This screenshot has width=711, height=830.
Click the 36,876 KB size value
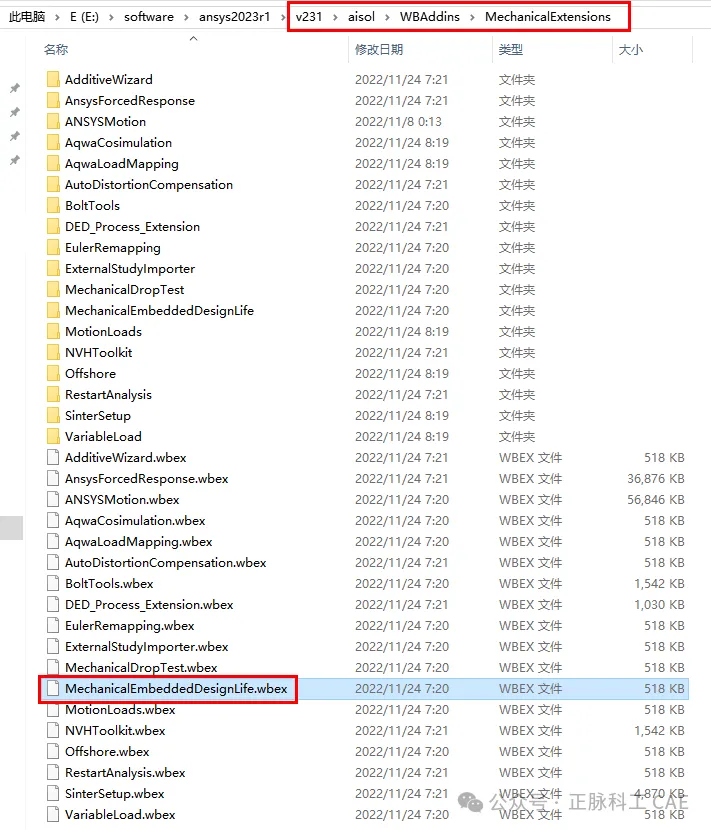click(656, 479)
